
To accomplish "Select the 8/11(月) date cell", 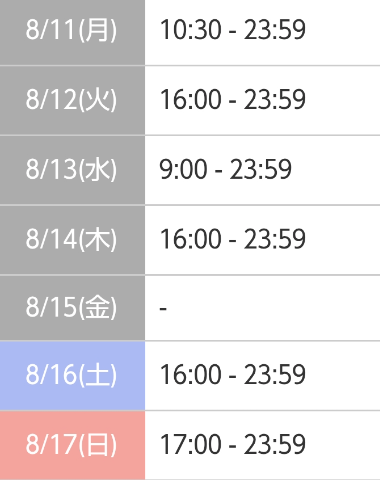I will pyautogui.click(x=72, y=32).
